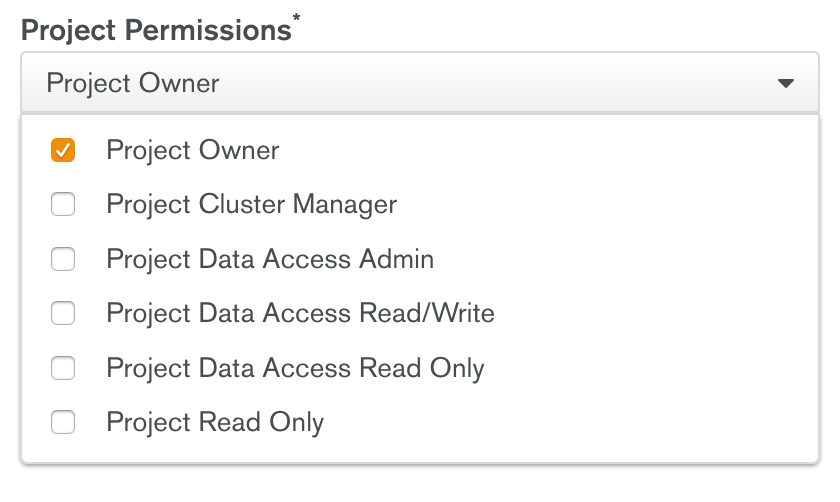Image resolution: width=840 pixels, height=502 pixels.
Task: Choose the Project Owner option label in list
Action: click(x=193, y=151)
